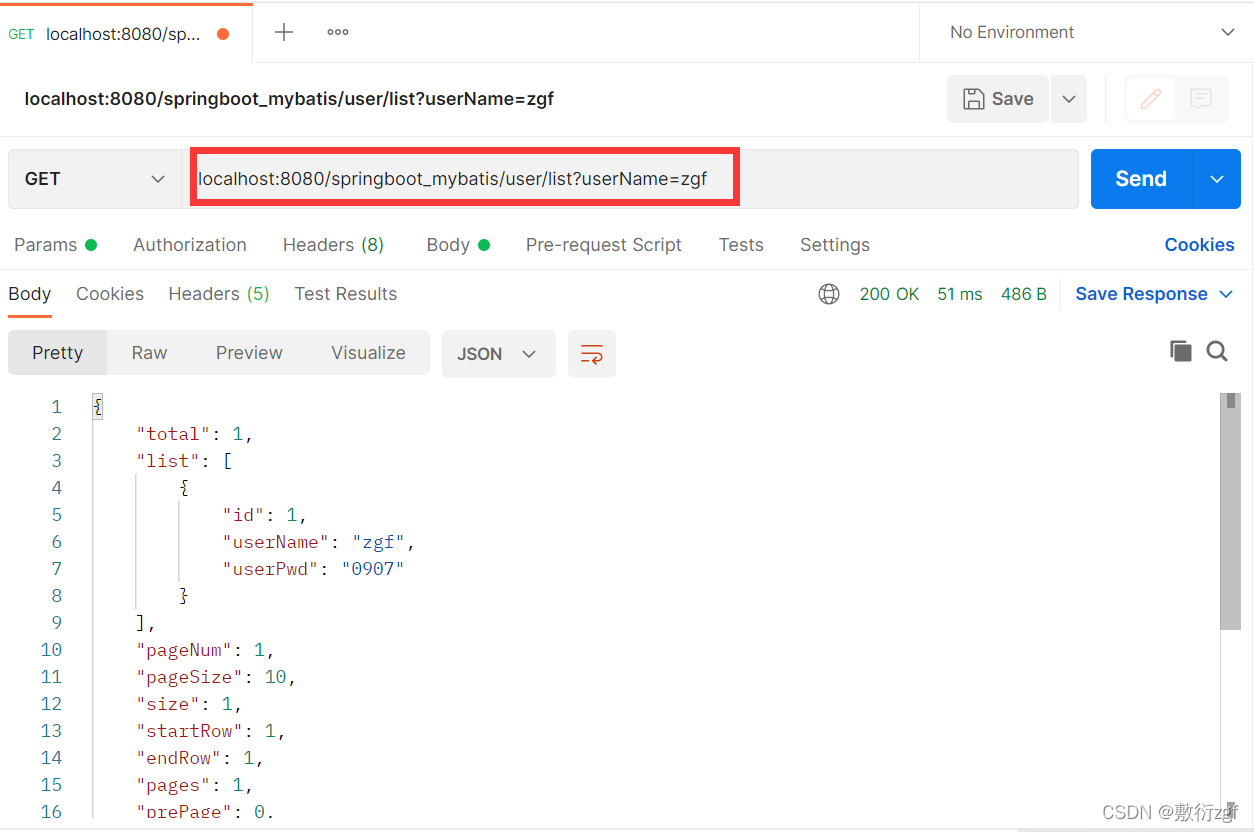The width and height of the screenshot is (1254, 832).
Task: Open the tab options ellipsis menu
Action: tap(338, 32)
